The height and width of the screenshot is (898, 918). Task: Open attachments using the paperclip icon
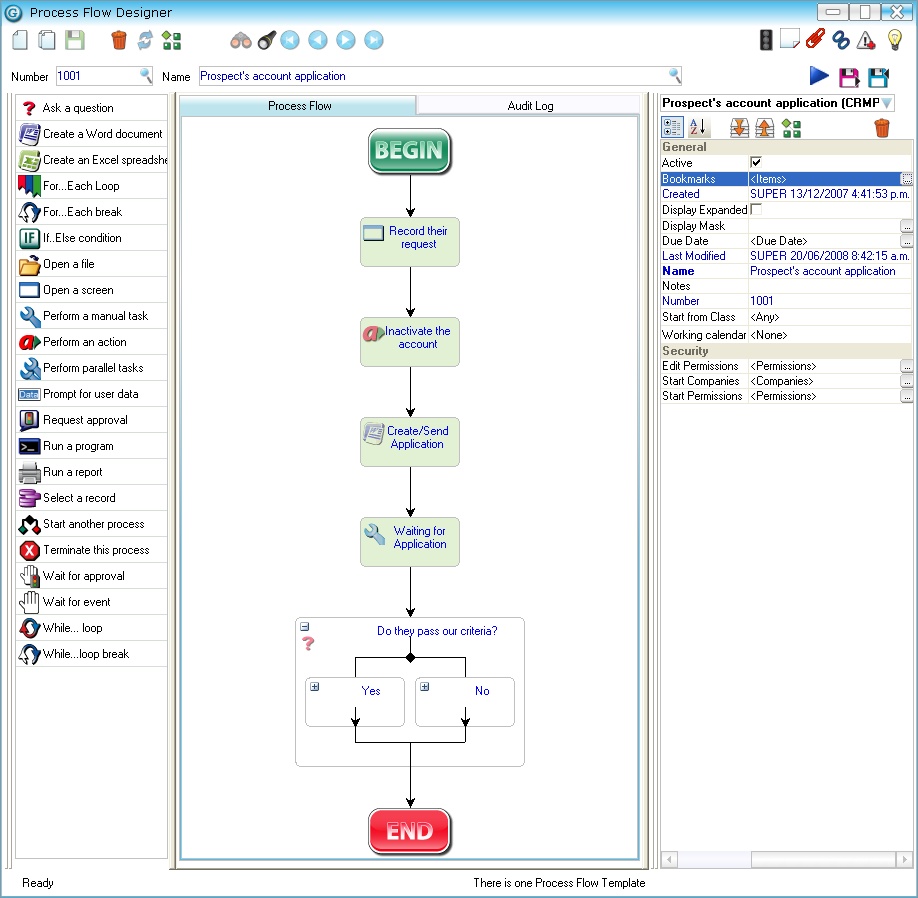click(x=814, y=40)
